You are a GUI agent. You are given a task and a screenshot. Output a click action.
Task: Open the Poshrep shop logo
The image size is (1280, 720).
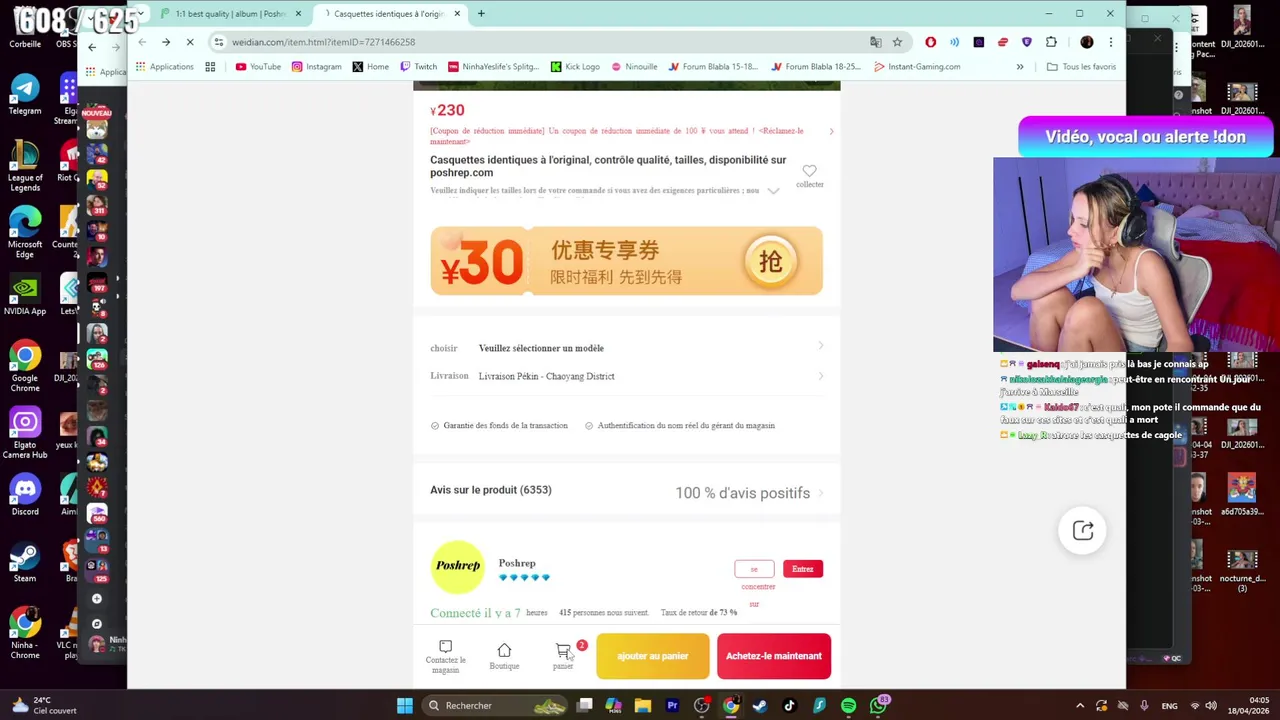tap(457, 566)
